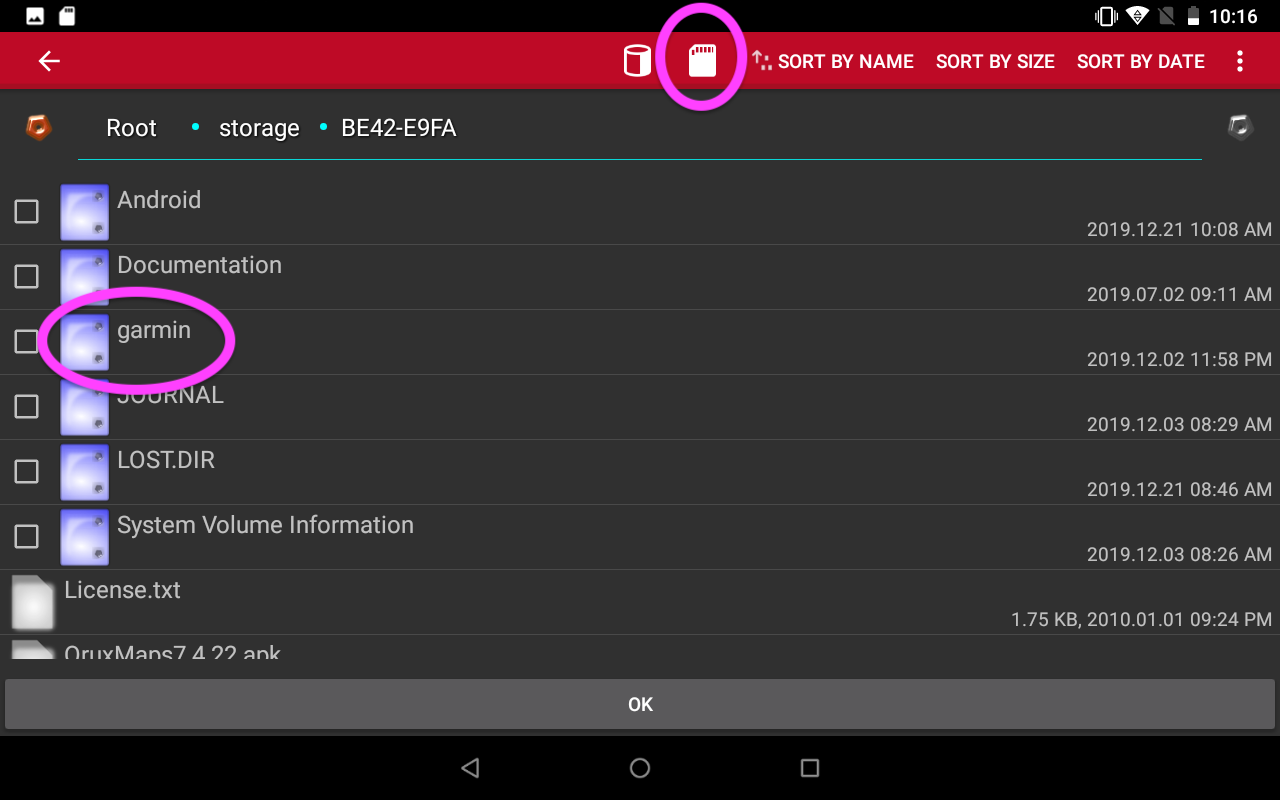Screen dimensions: 1280x800
Task: Select the SD card storage icon
Action: pos(703,61)
